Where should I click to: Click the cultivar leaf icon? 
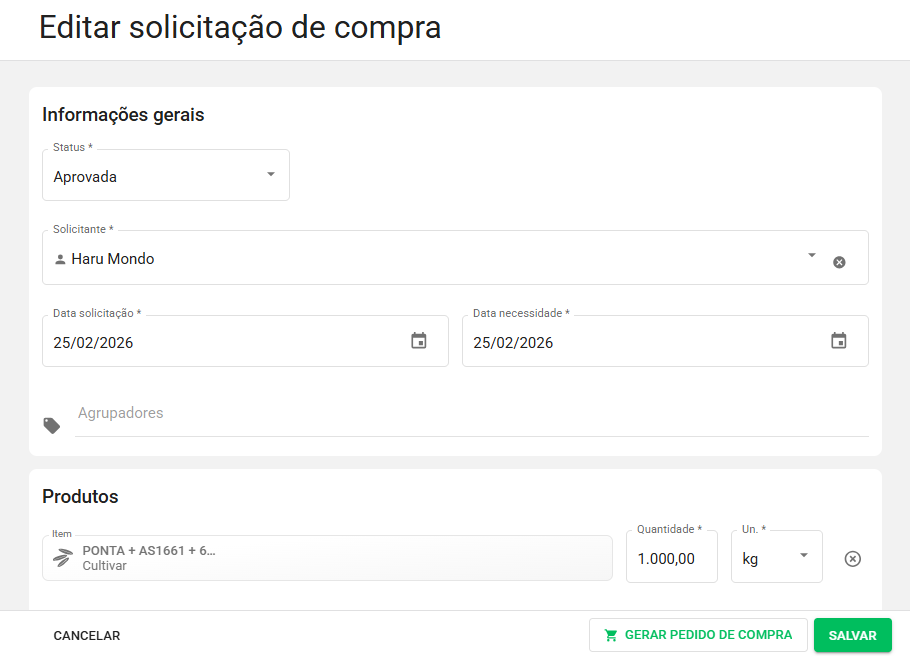[x=63, y=558]
